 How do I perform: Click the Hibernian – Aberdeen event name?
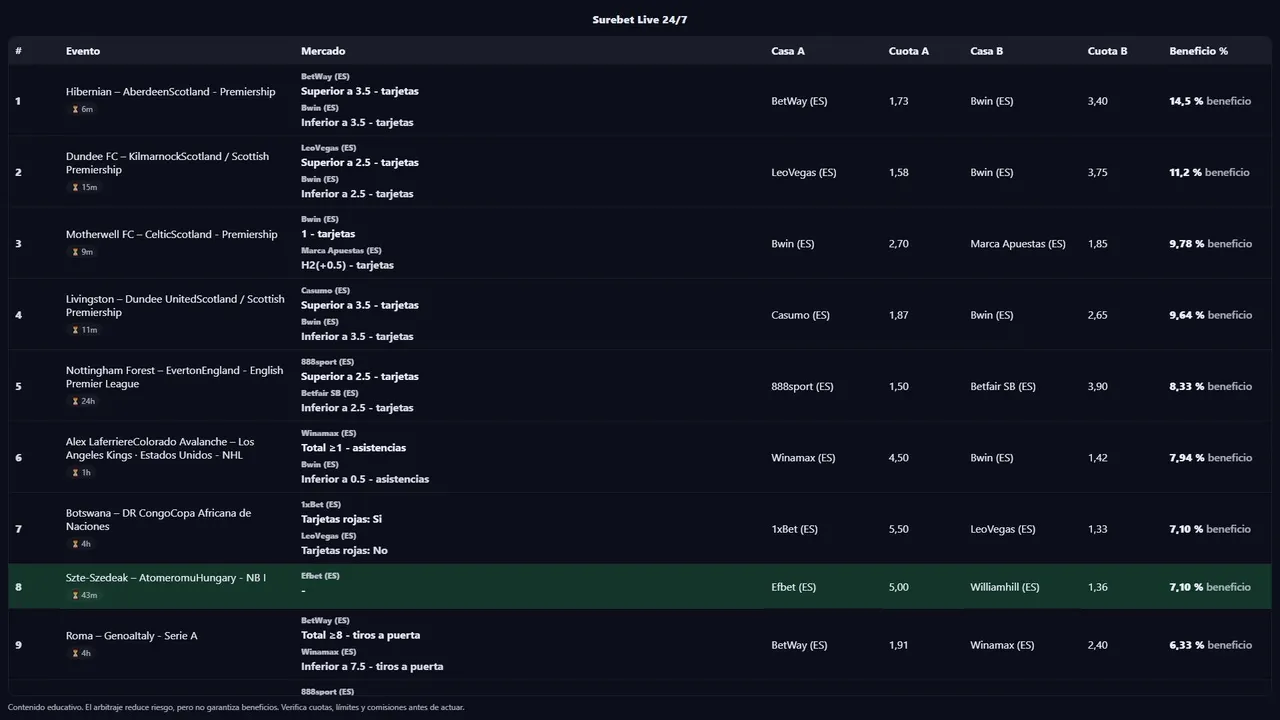coord(170,92)
